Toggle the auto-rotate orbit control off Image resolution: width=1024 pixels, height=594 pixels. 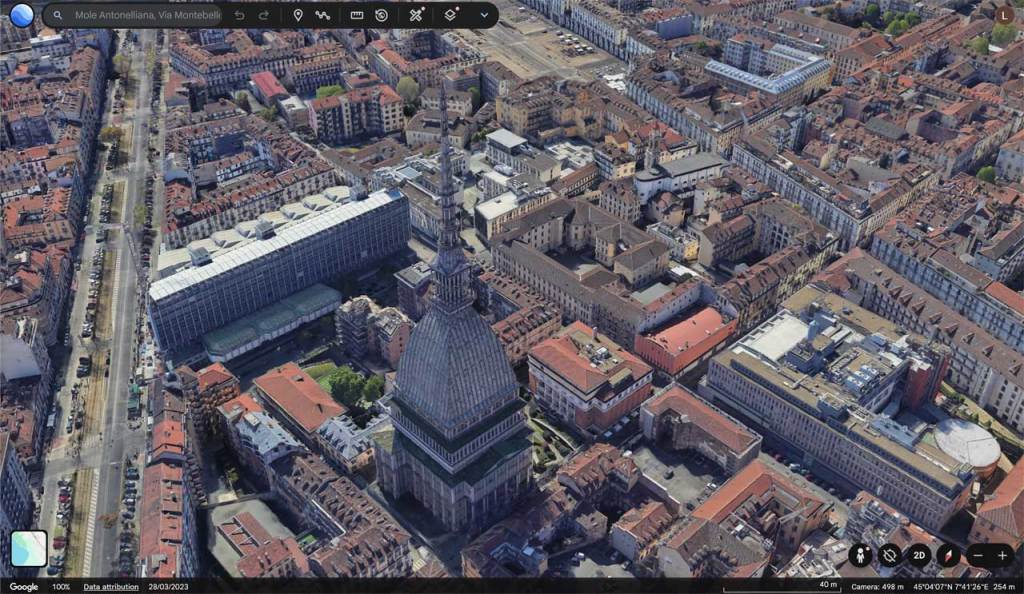pos(889,555)
